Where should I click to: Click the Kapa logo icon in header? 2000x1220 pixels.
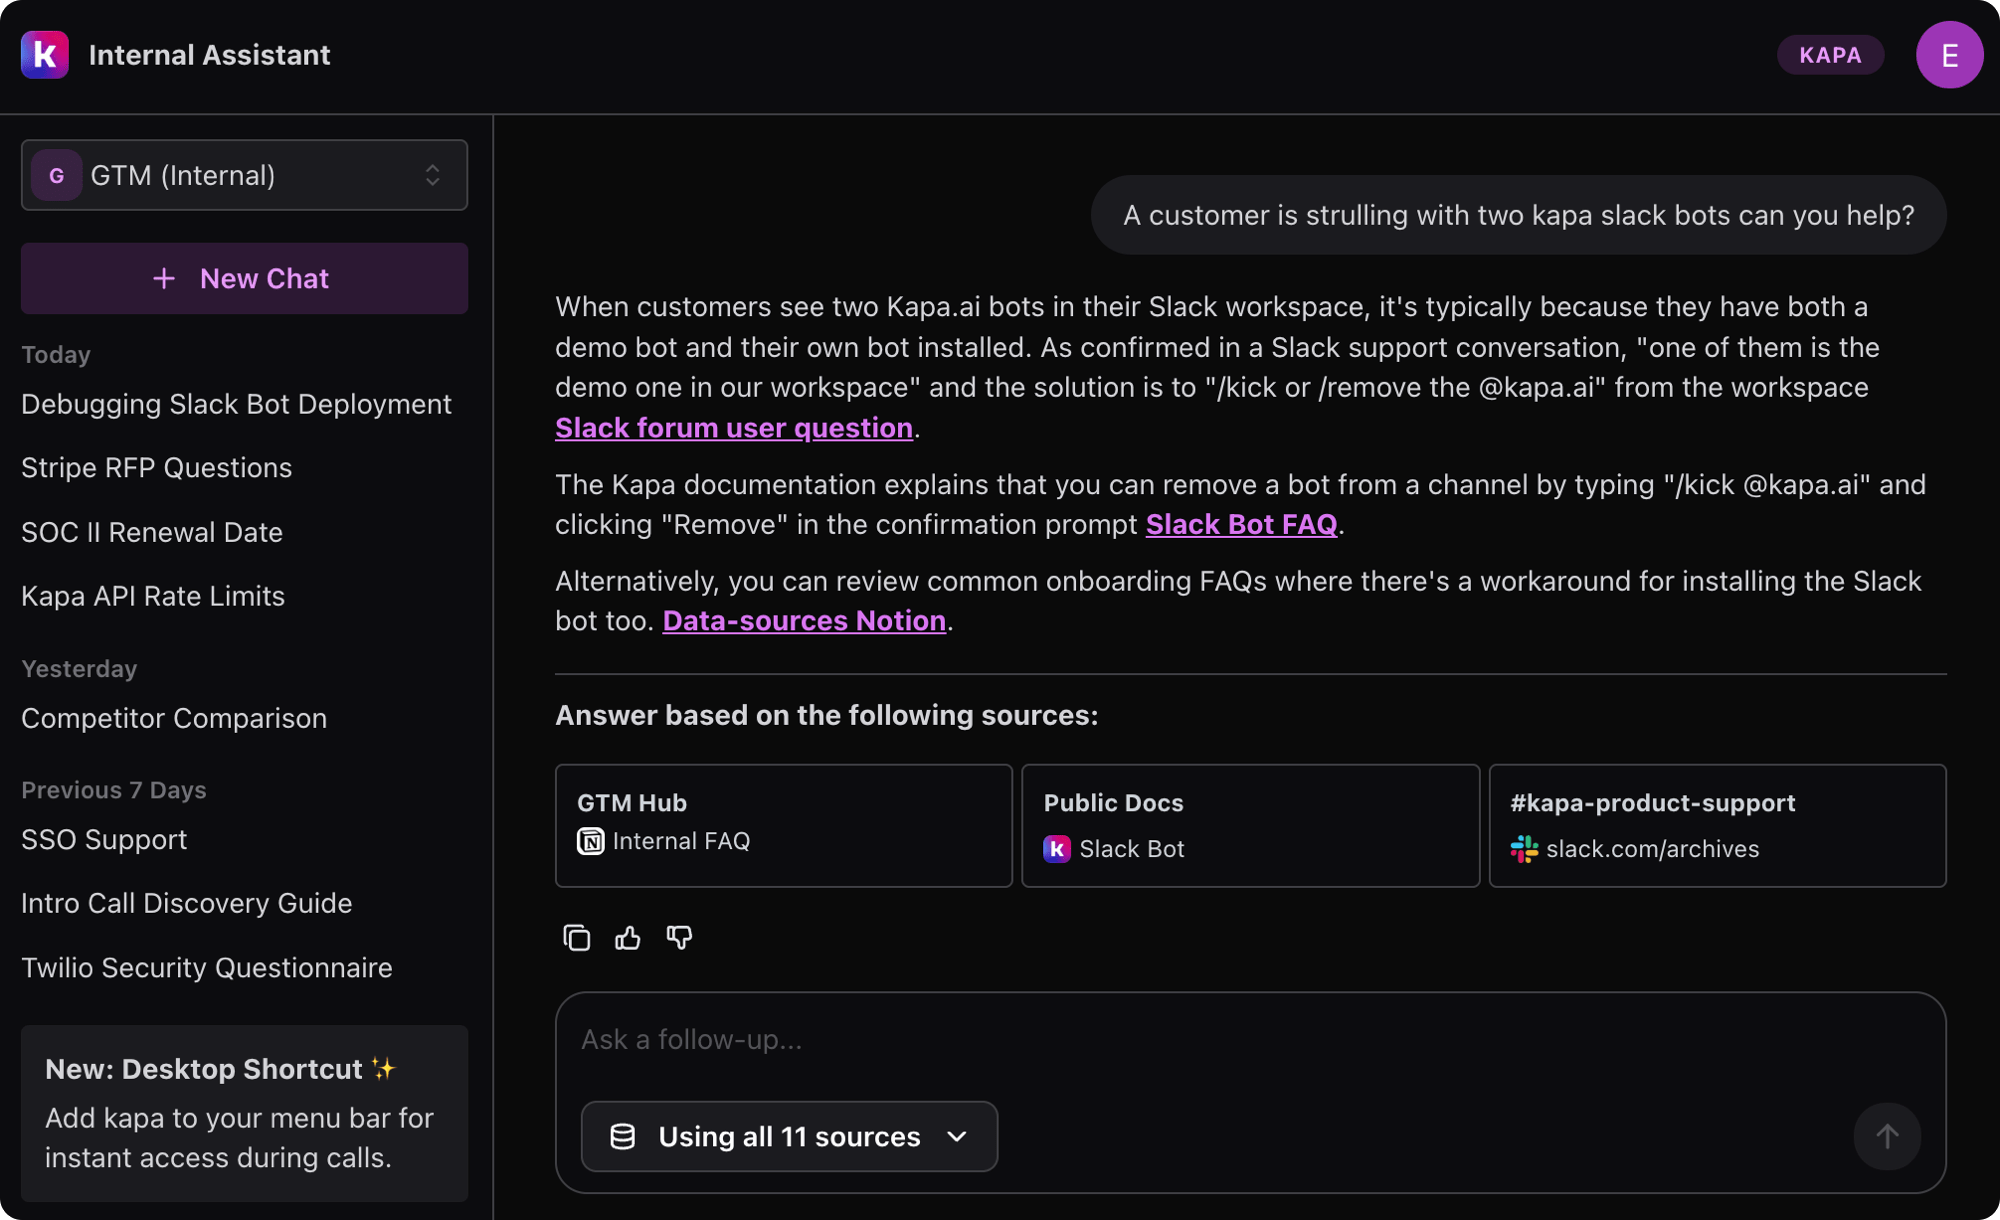click(x=45, y=54)
